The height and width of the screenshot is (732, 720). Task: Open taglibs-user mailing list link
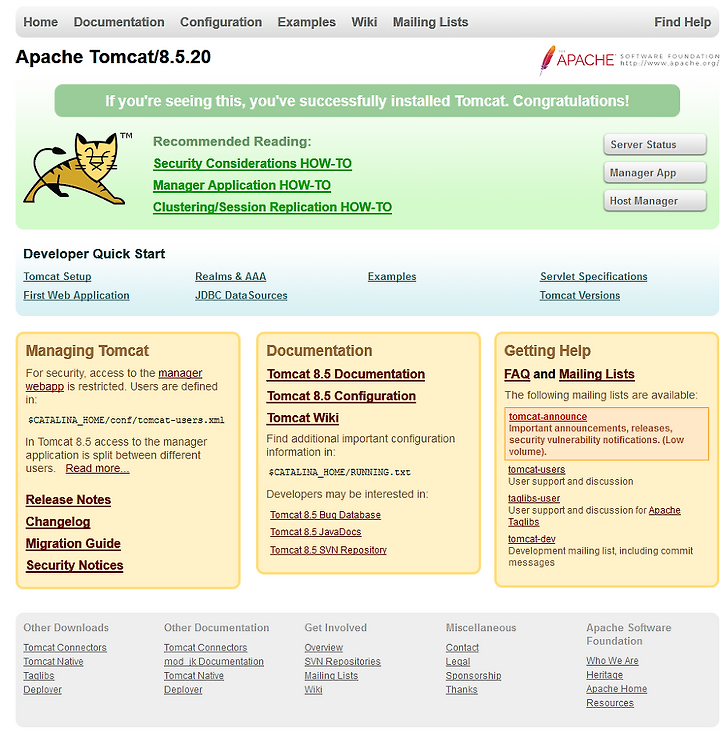pos(534,499)
